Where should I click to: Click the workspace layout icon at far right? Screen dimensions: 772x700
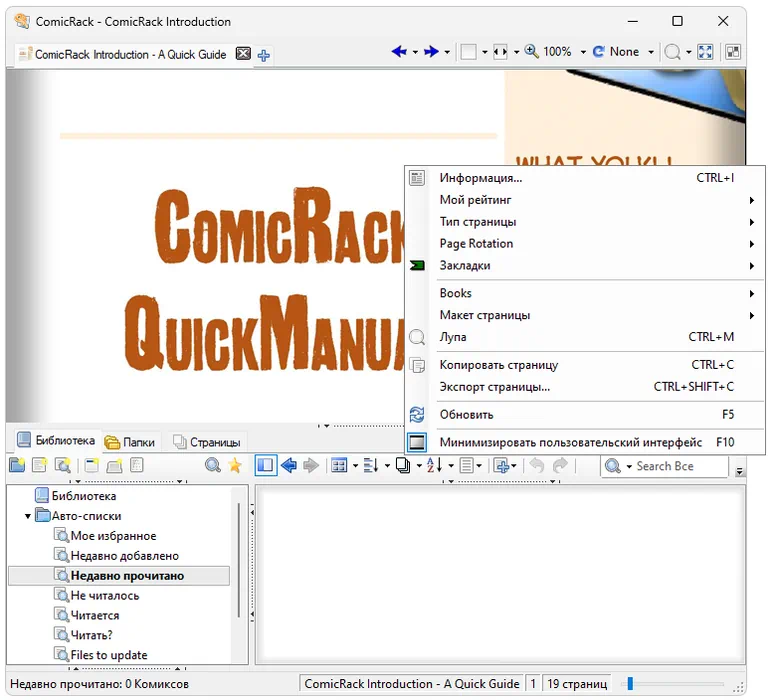(x=733, y=52)
